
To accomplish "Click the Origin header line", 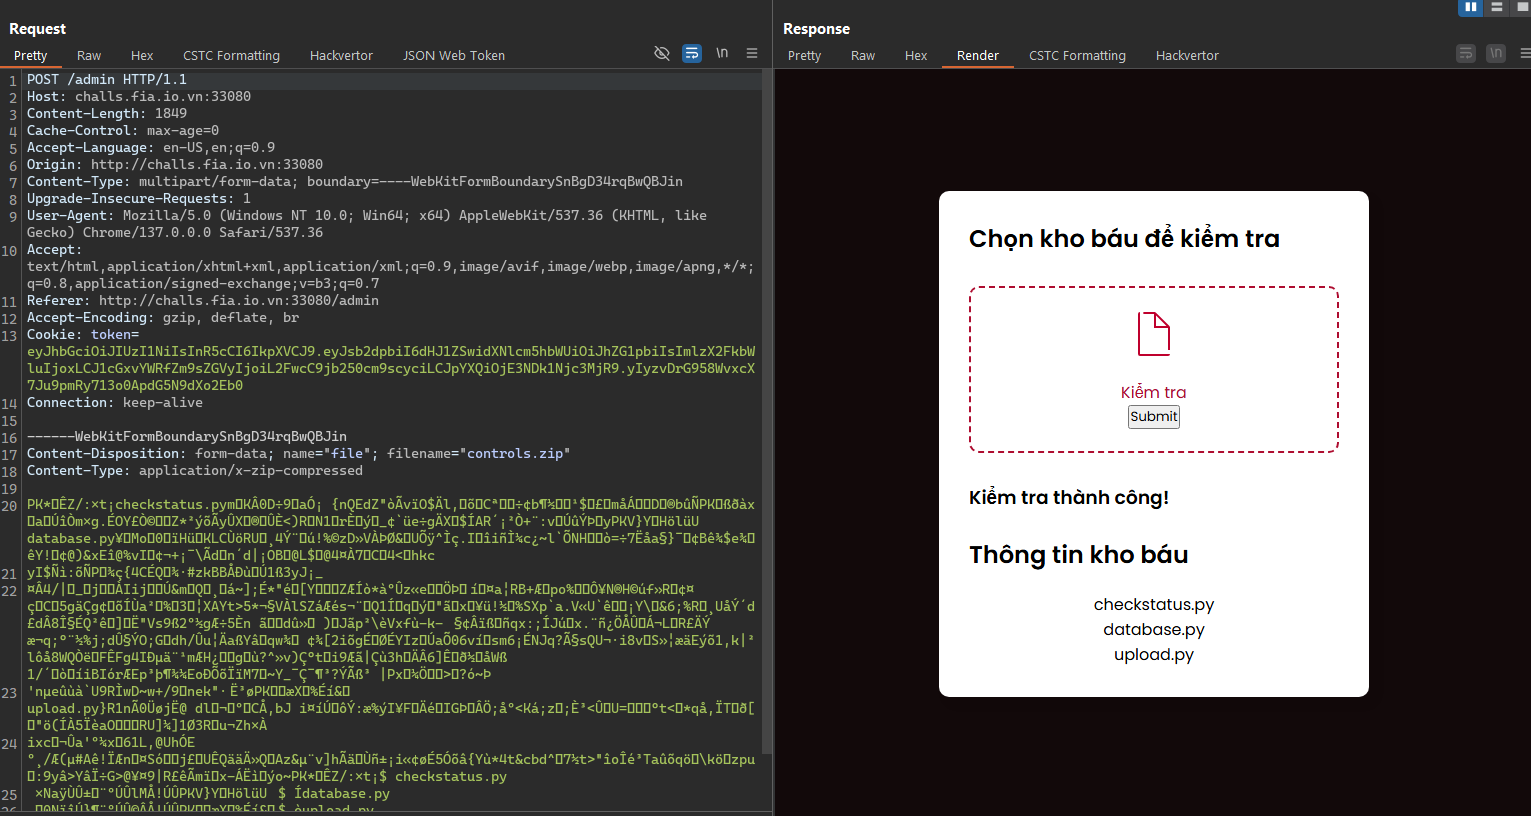I will [x=175, y=164].
